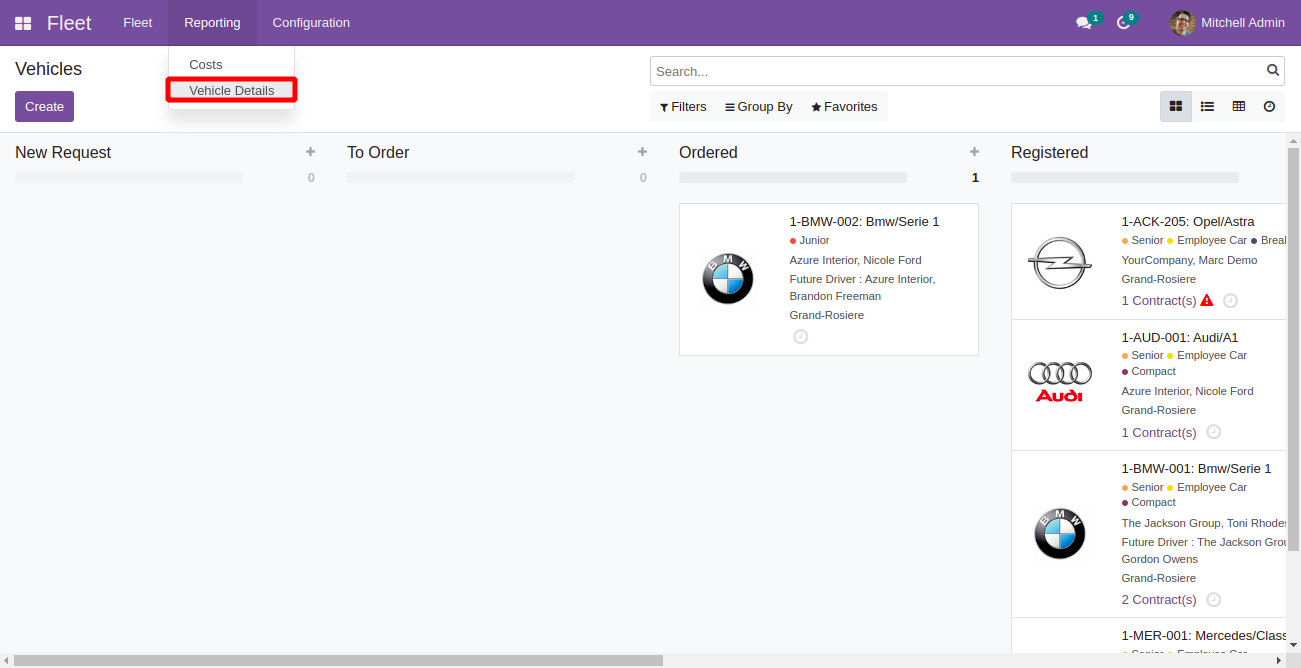The image size is (1301, 668).
Task: Open 1-BMW-001: Bmw/Serie 1 card title
Action: (x=1196, y=468)
